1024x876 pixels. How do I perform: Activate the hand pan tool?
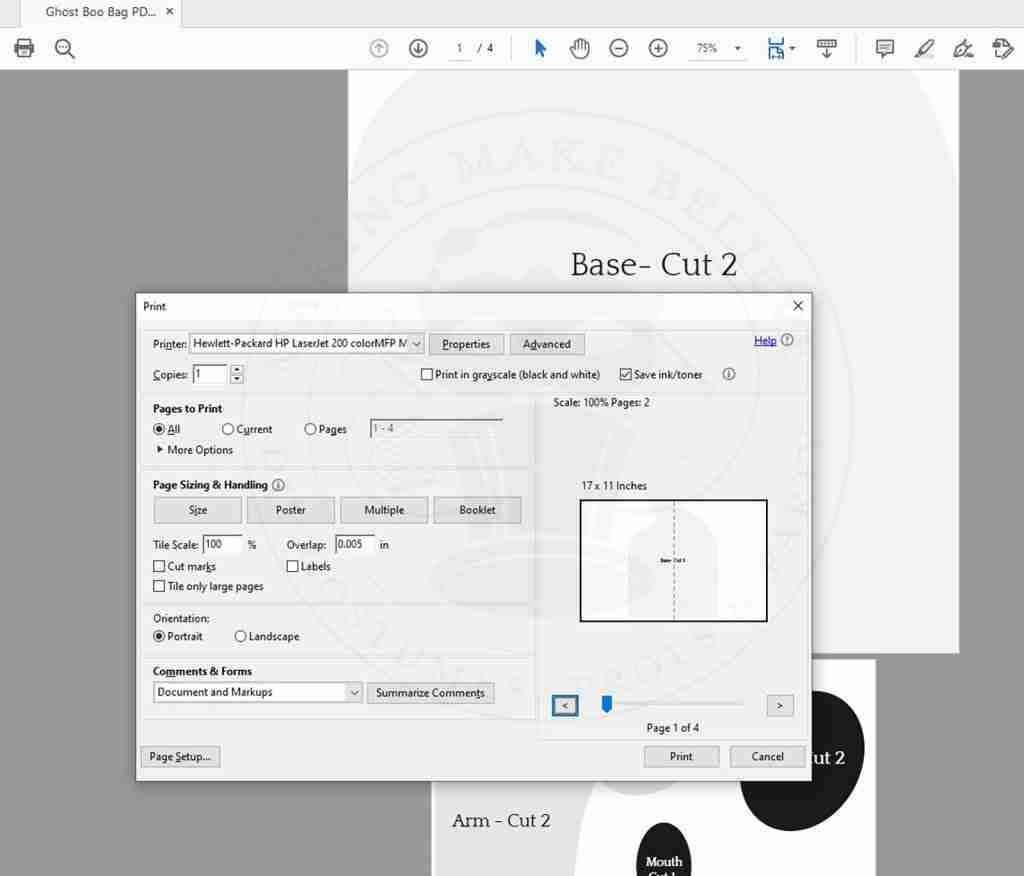pos(580,48)
